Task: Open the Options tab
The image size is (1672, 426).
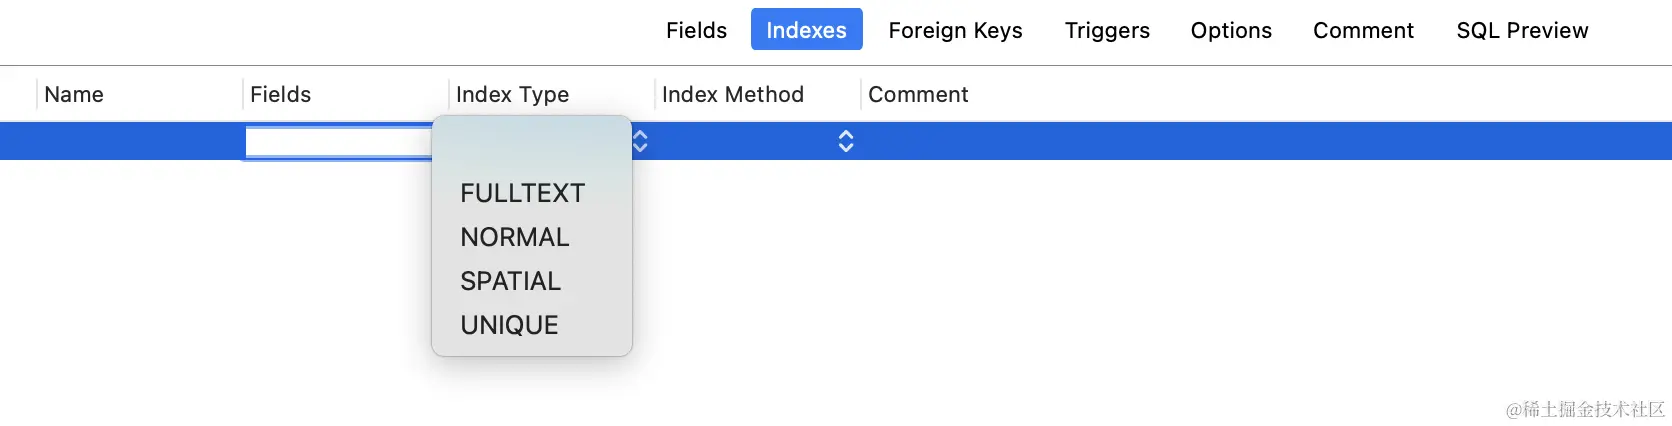Action: tap(1231, 31)
